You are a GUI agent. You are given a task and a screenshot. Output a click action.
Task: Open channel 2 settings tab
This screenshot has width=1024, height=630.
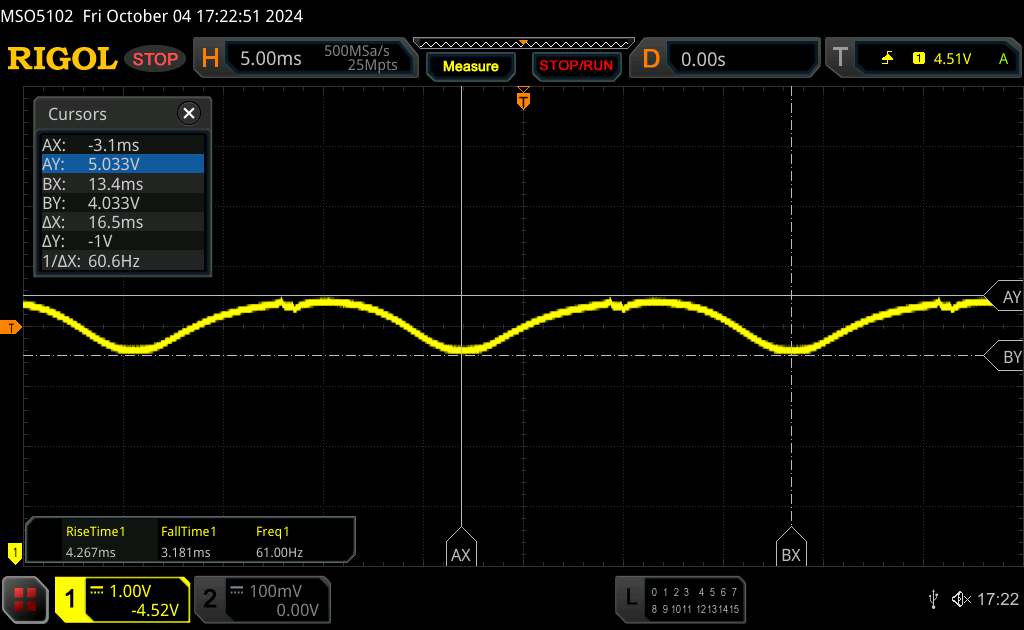[x=262, y=599]
